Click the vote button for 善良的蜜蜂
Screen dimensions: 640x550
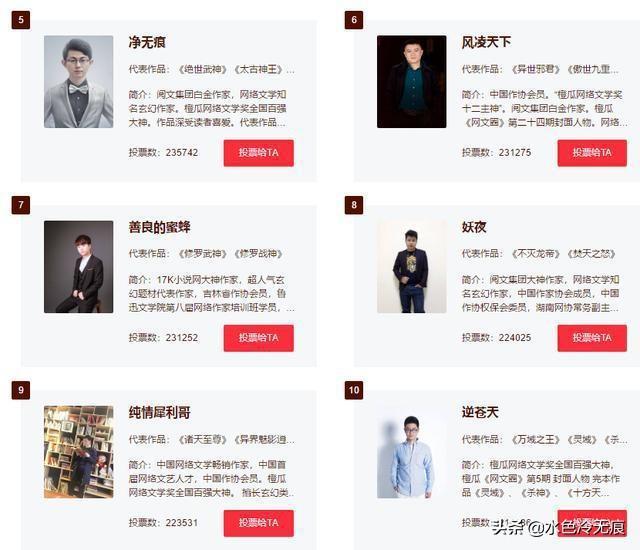tap(258, 338)
